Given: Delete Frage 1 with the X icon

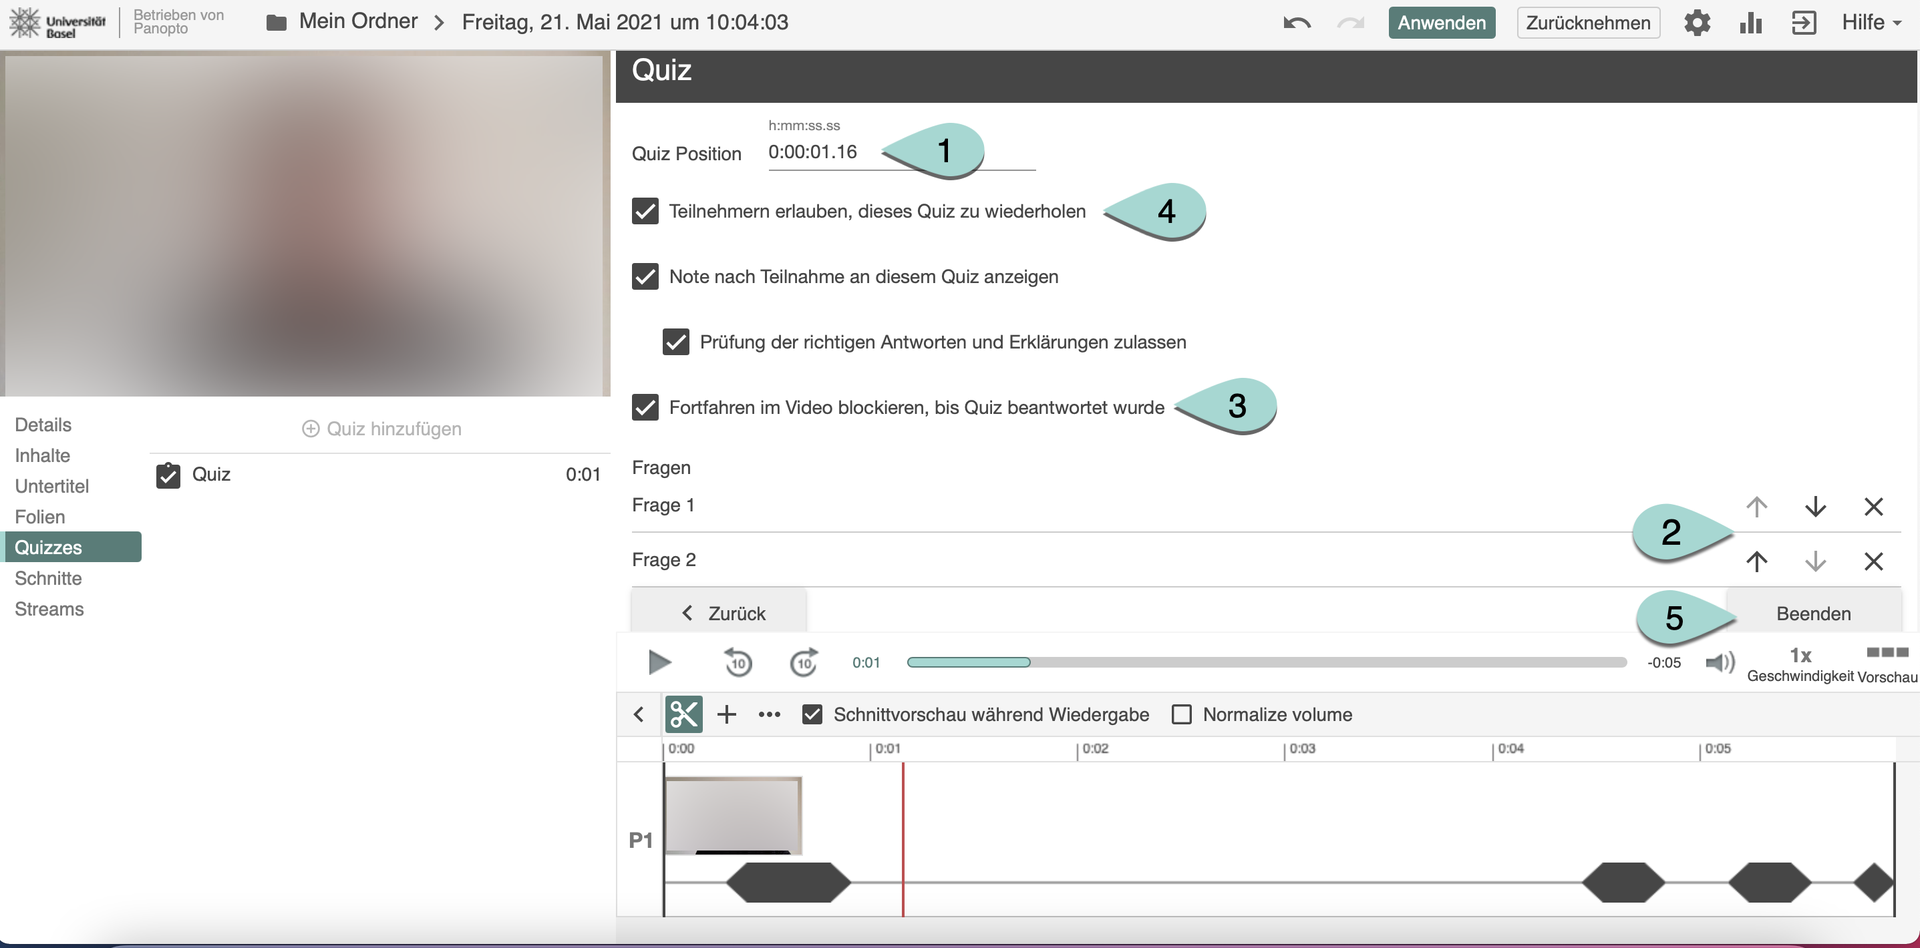Looking at the screenshot, I should pyautogui.click(x=1873, y=507).
